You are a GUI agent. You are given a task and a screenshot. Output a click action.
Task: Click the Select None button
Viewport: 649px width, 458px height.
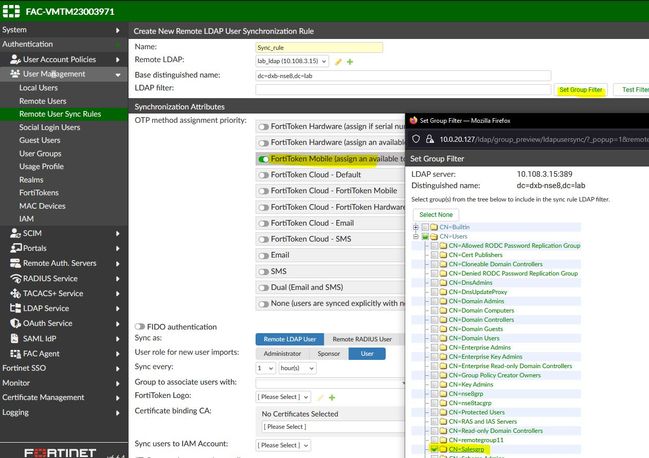coord(436,215)
